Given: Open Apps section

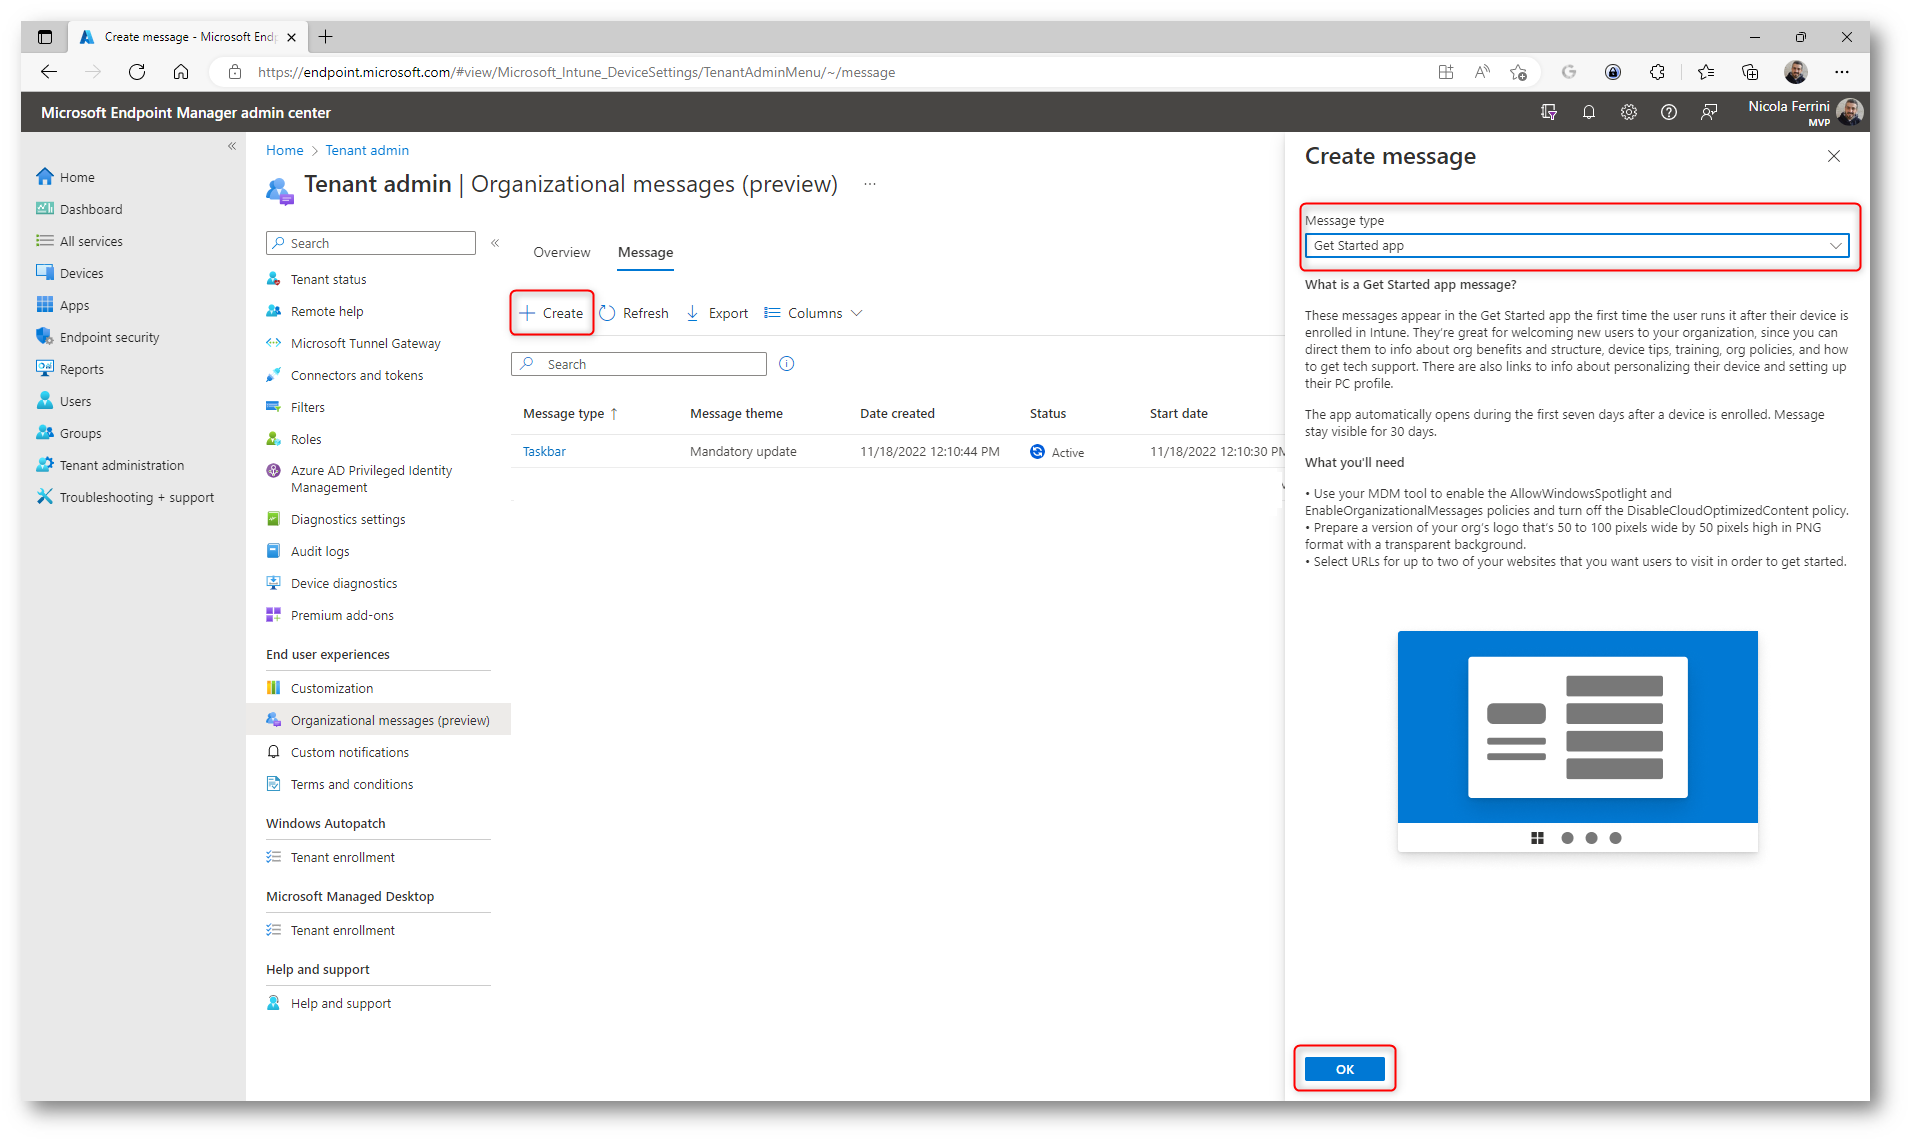Looking at the screenshot, I should pyautogui.click(x=63, y=305).
